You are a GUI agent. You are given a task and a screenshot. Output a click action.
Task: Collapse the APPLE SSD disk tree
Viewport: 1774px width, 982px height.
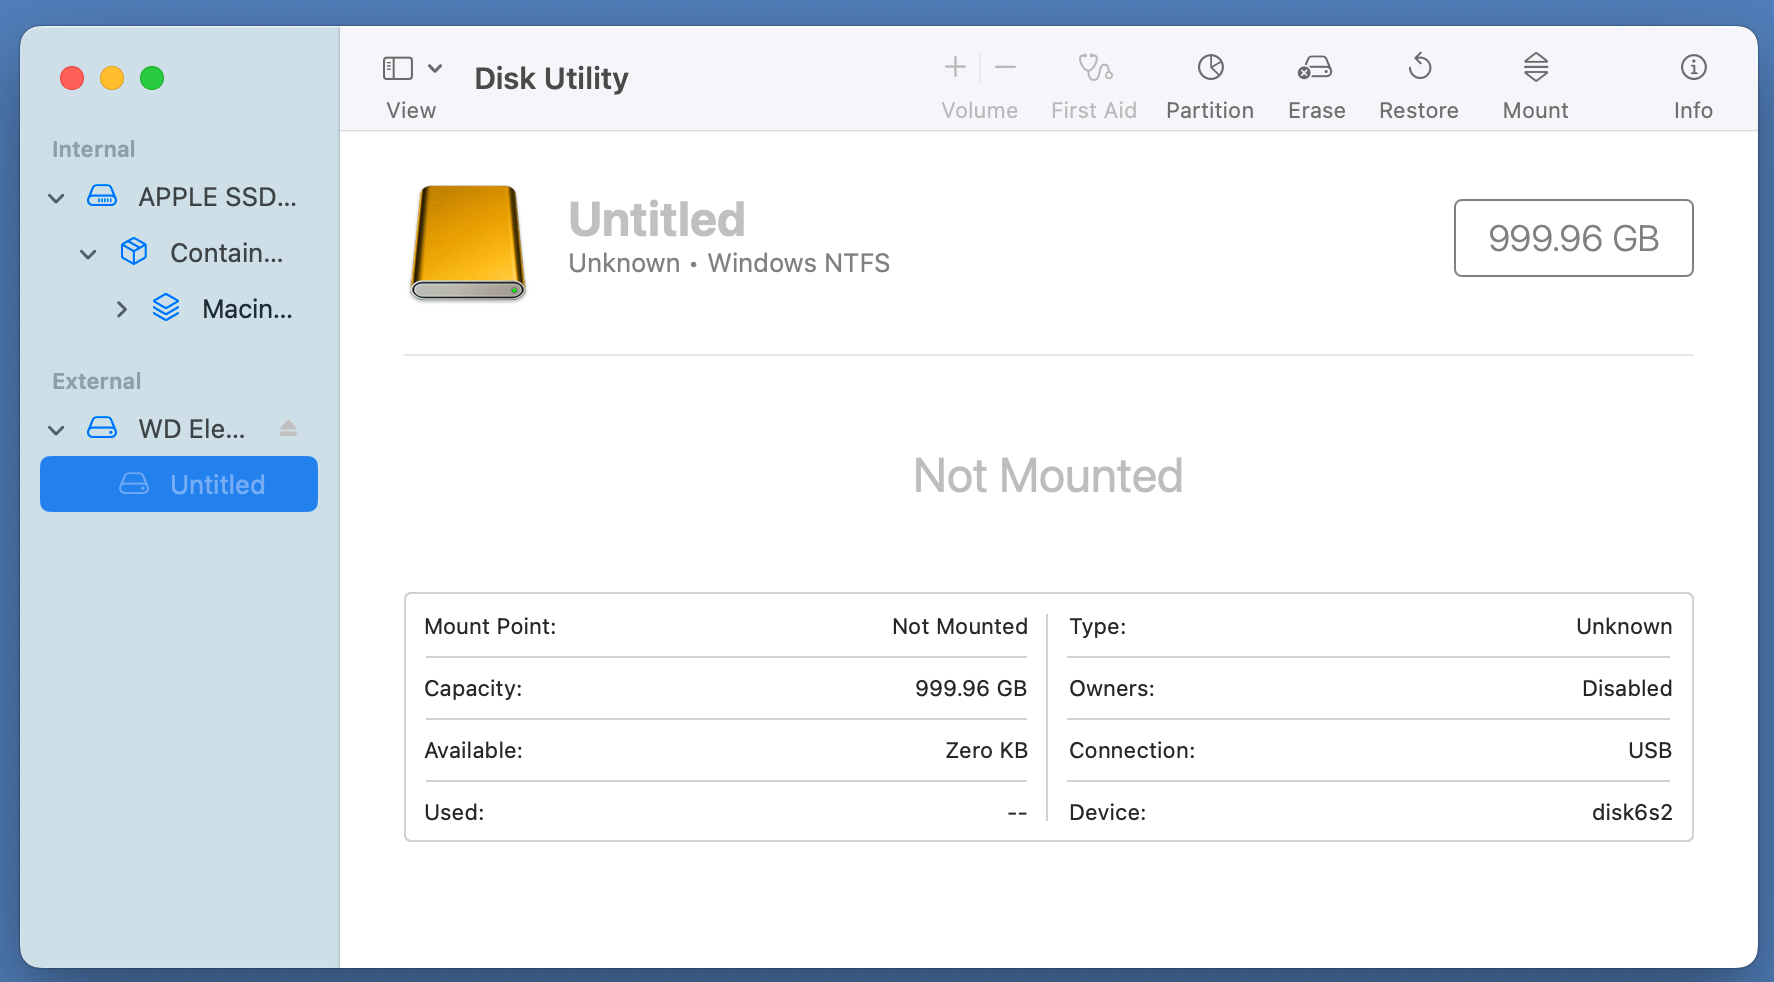coord(56,197)
